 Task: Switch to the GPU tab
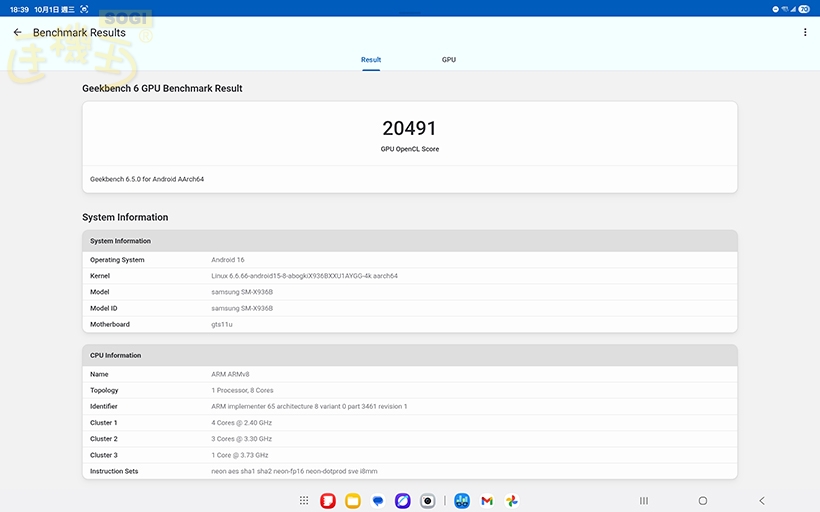click(449, 60)
